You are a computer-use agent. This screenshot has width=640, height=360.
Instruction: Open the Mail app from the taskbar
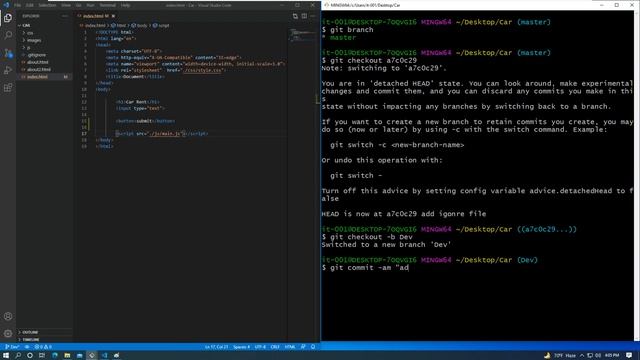[80, 356]
